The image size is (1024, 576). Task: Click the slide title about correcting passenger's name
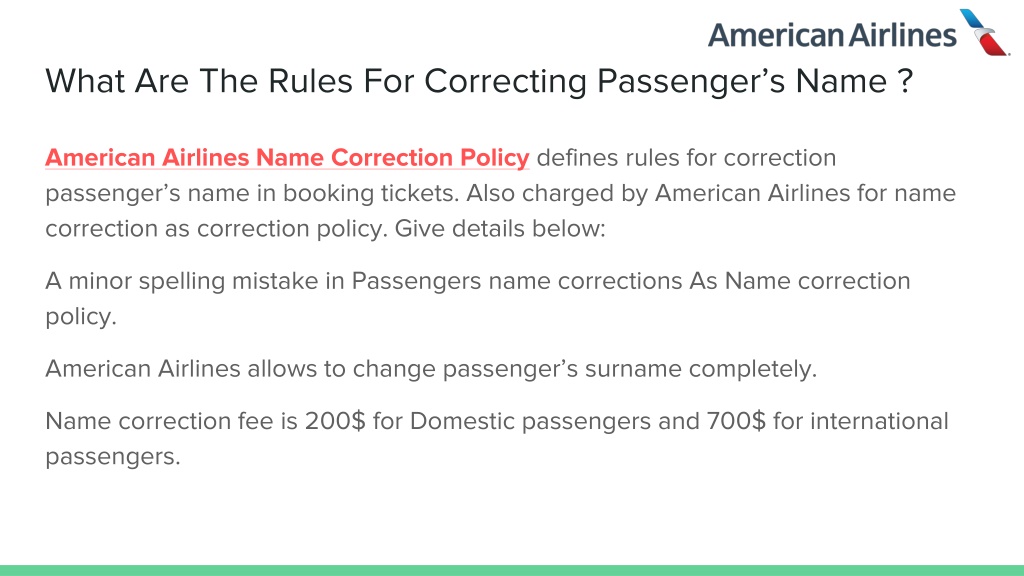[x=479, y=82]
